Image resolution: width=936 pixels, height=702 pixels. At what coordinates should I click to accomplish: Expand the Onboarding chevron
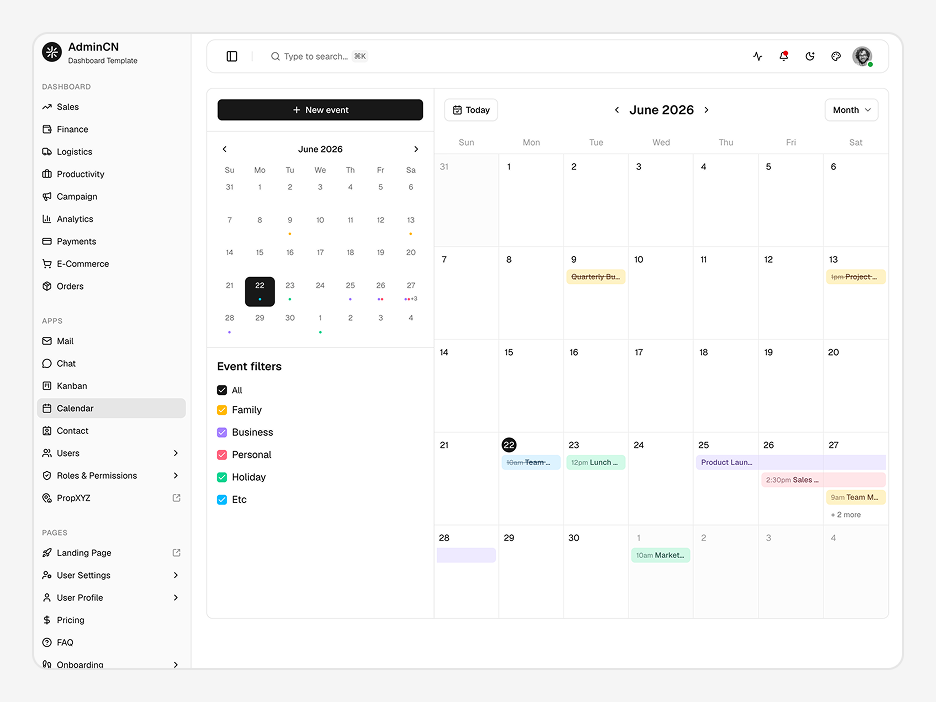(x=176, y=664)
